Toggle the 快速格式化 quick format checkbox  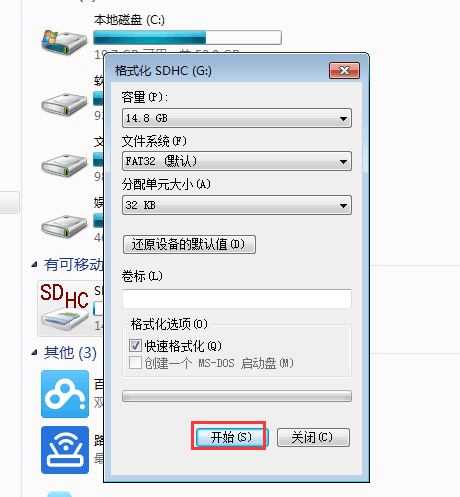pyautogui.click(x=135, y=346)
